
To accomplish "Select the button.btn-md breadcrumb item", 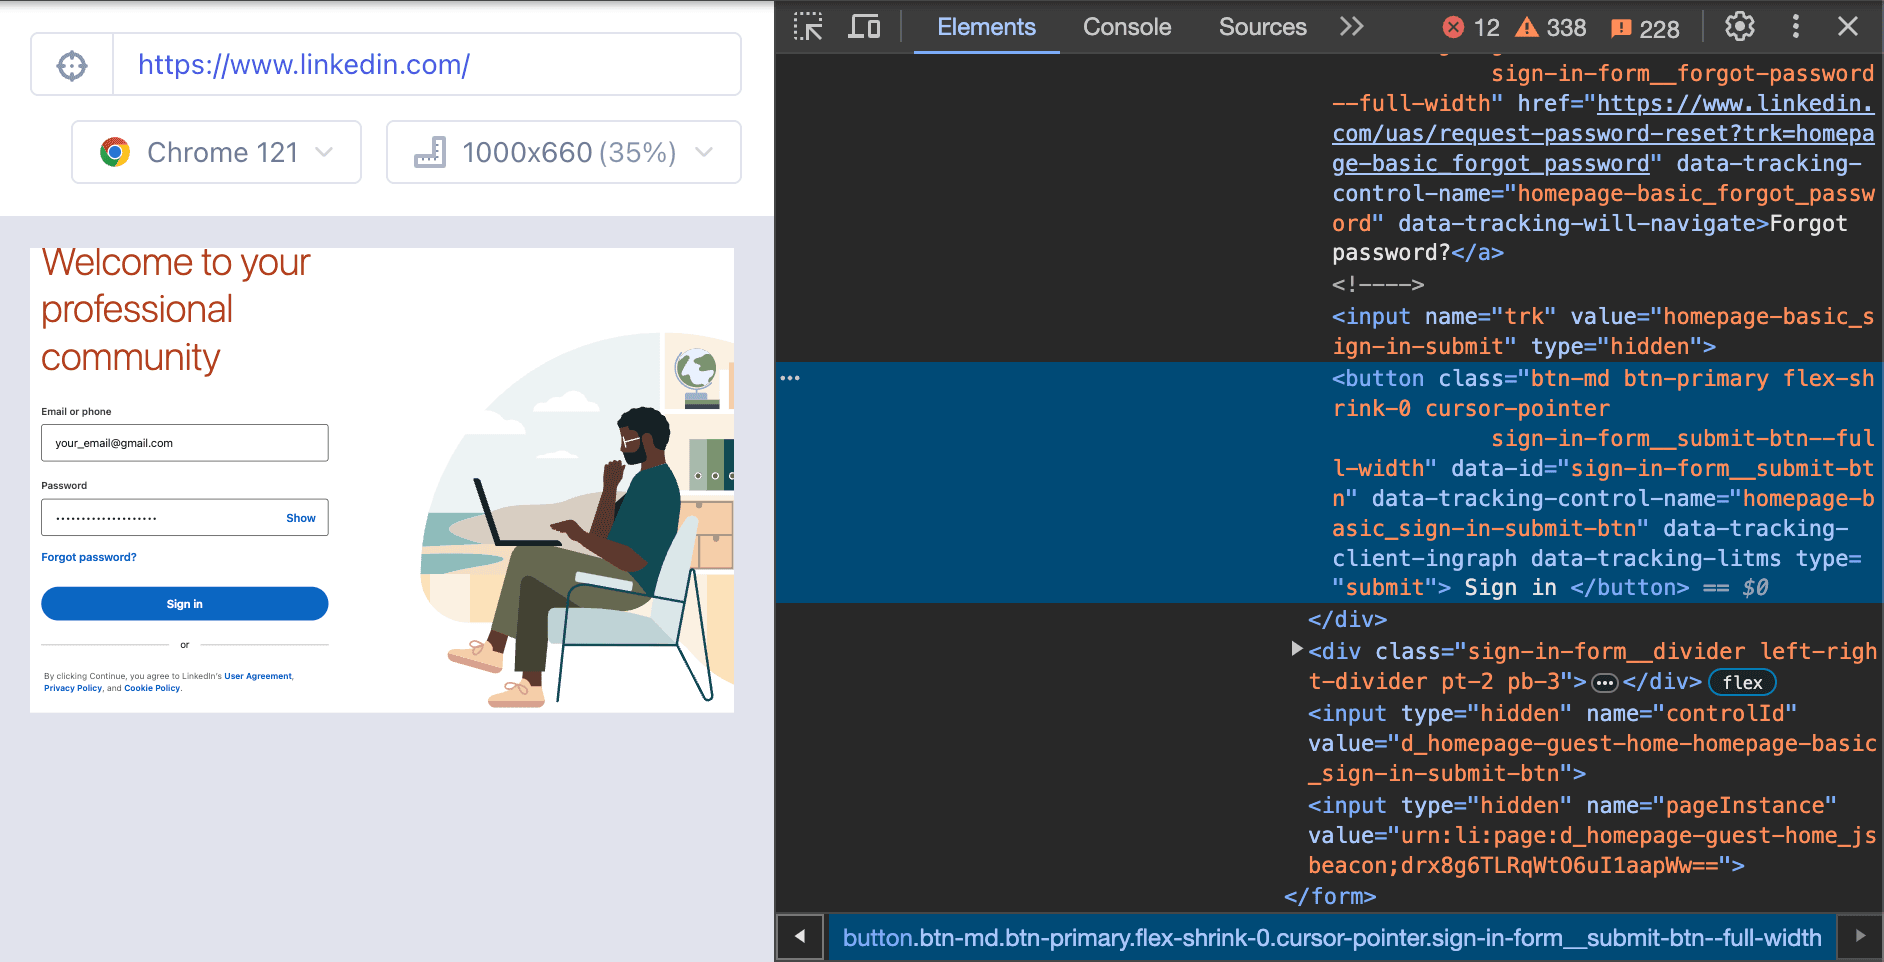I will click(x=1331, y=938).
